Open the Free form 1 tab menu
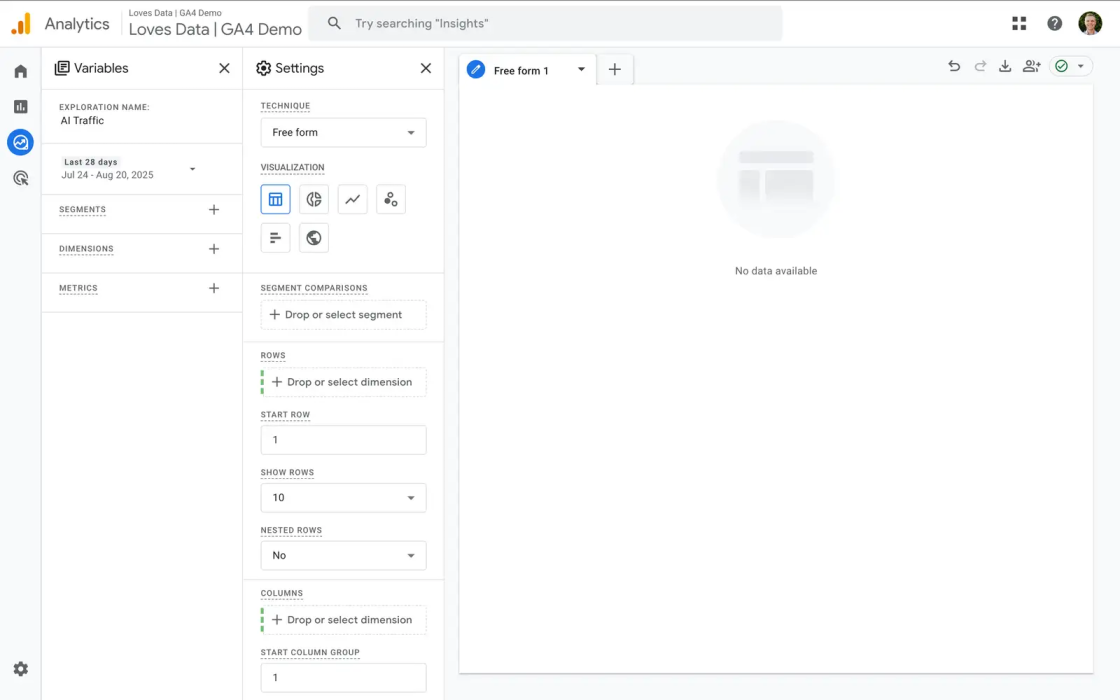The image size is (1120, 700). [x=581, y=70]
